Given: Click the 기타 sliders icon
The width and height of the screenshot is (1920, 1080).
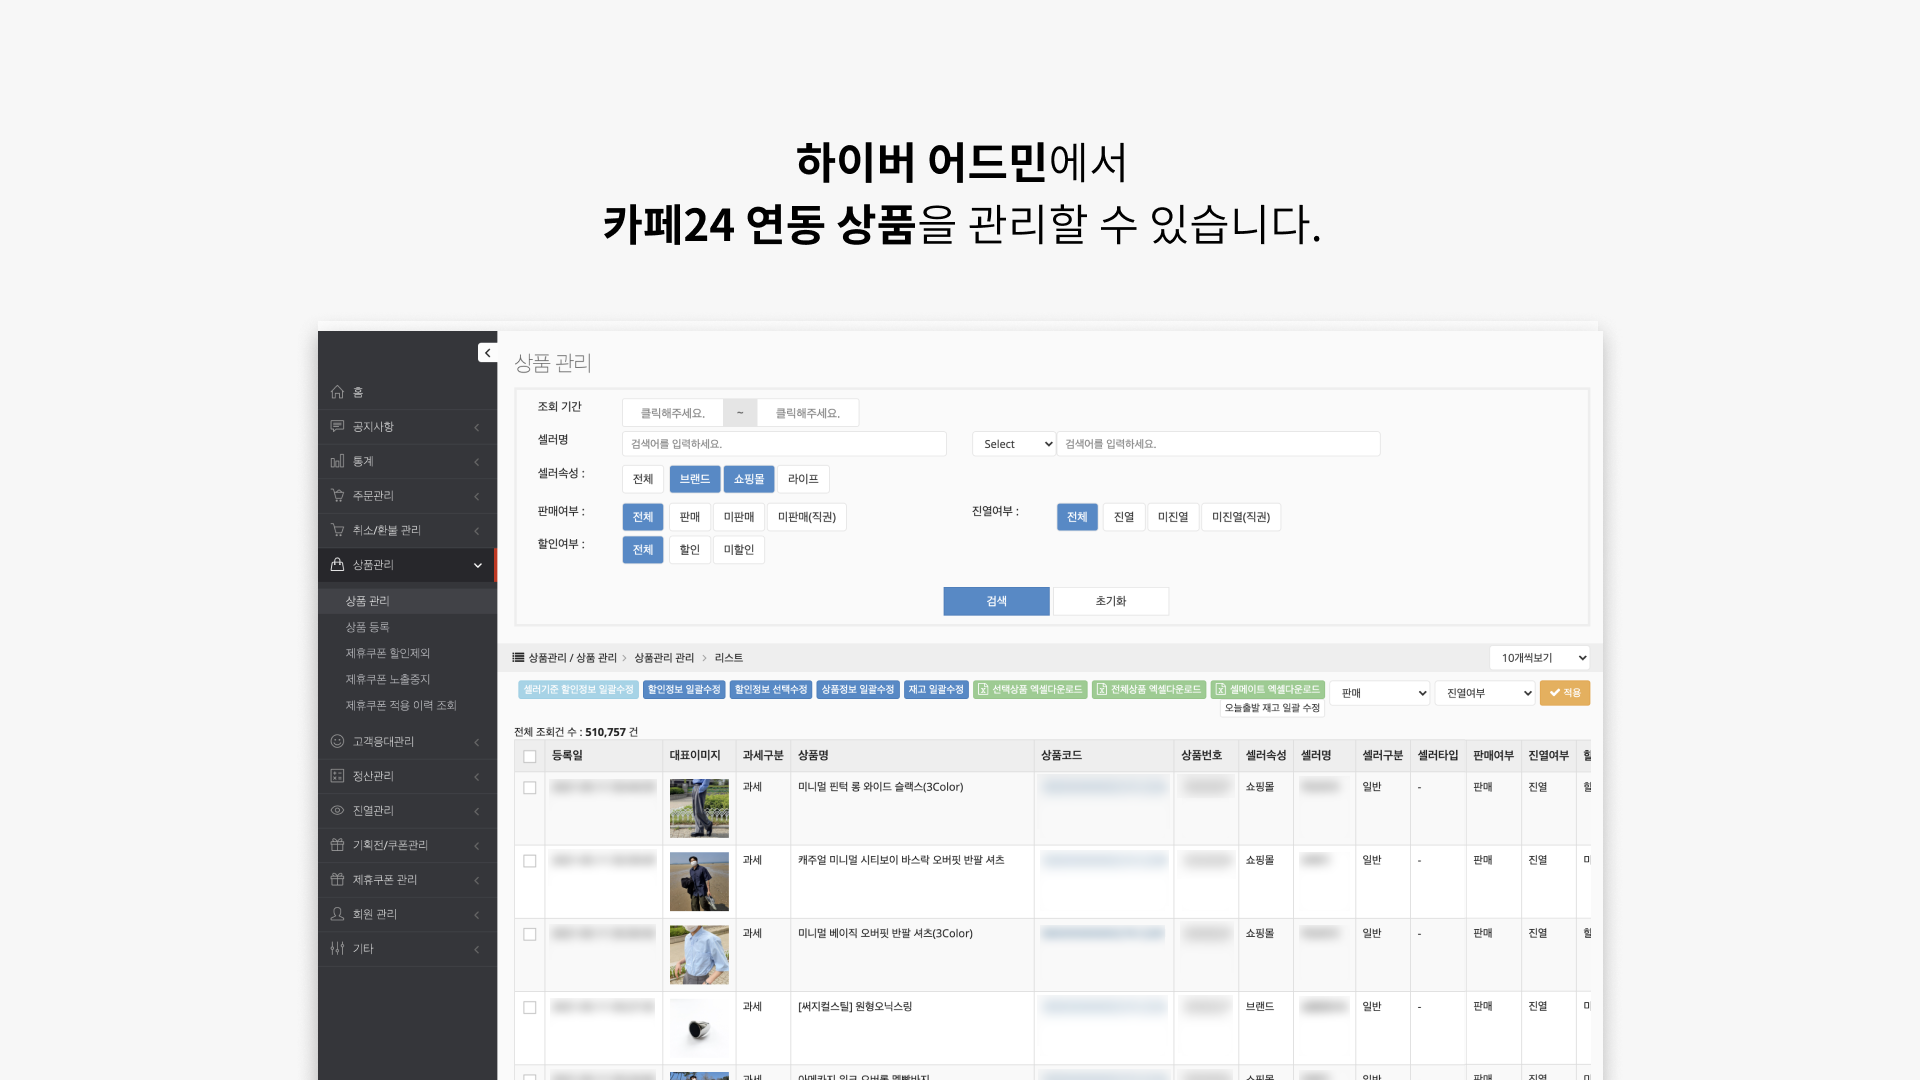Looking at the screenshot, I should [337, 948].
